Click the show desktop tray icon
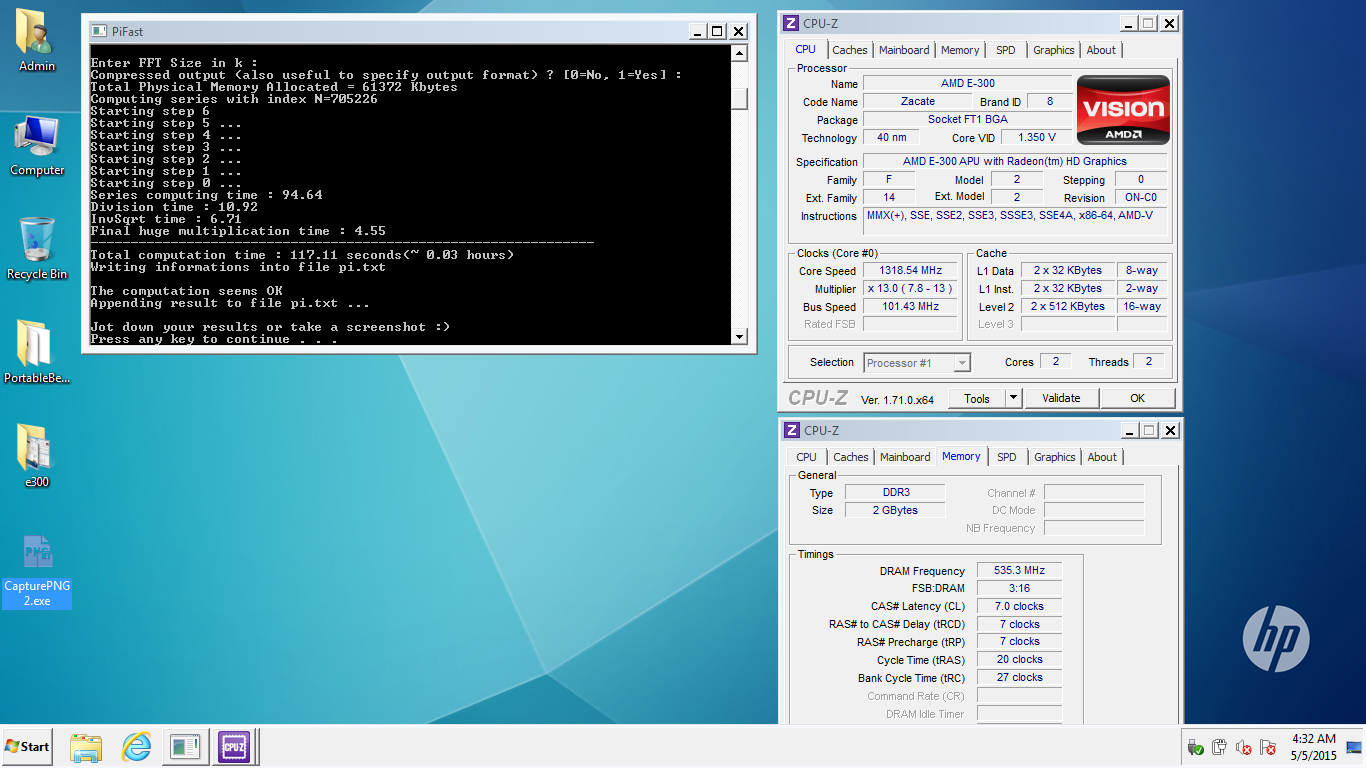Image resolution: width=1366 pixels, height=768 pixels. tap(1354, 747)
